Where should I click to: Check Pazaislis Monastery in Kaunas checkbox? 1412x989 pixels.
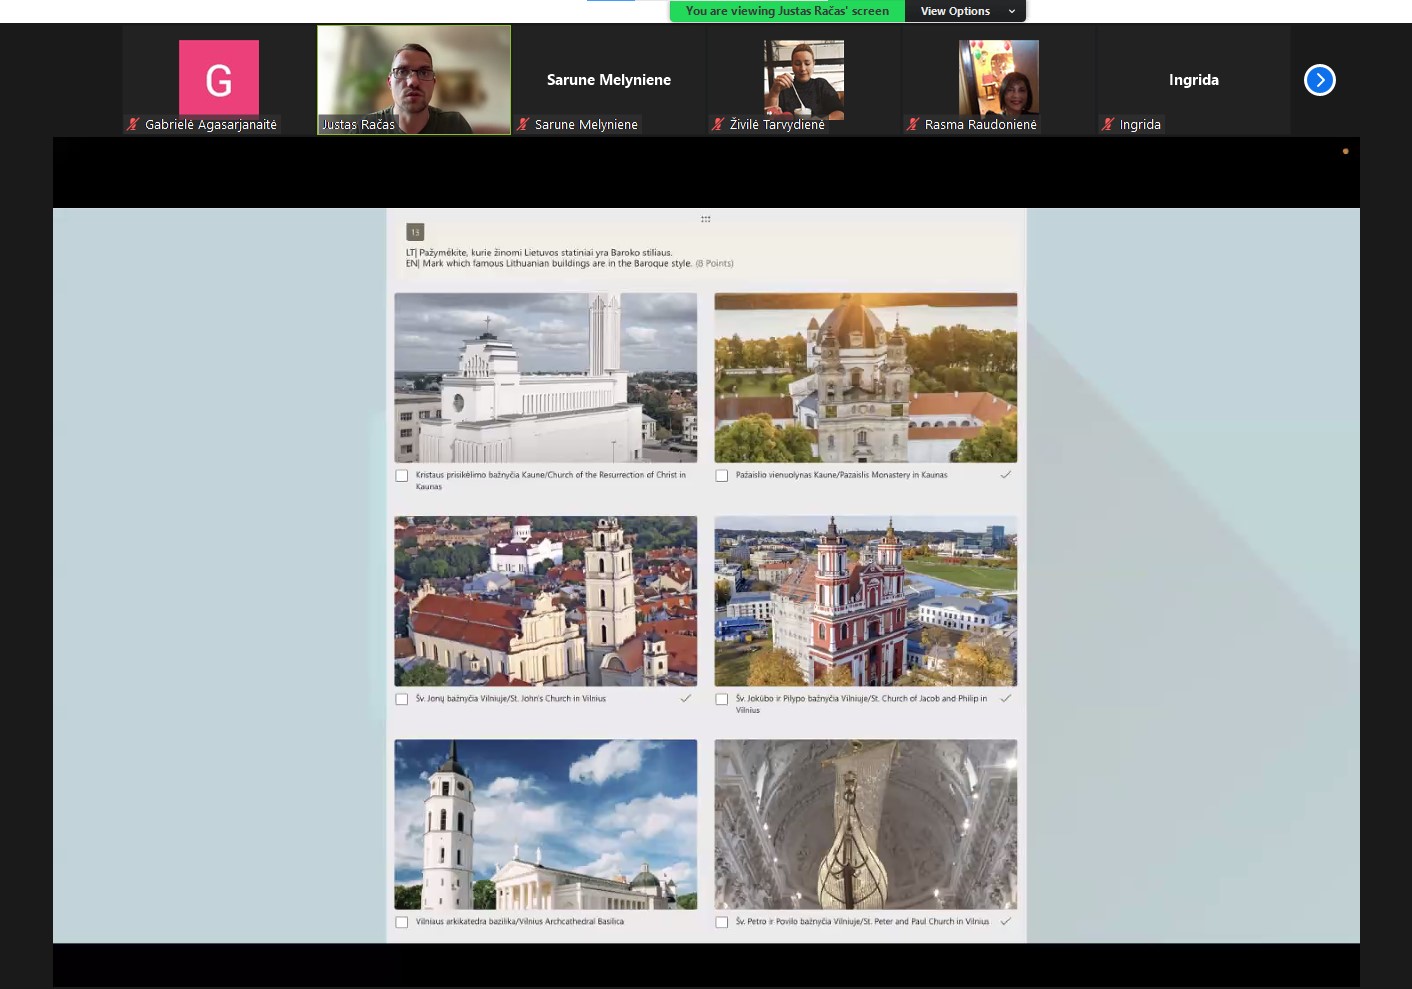pyautogui.click(x=722, y=476)
